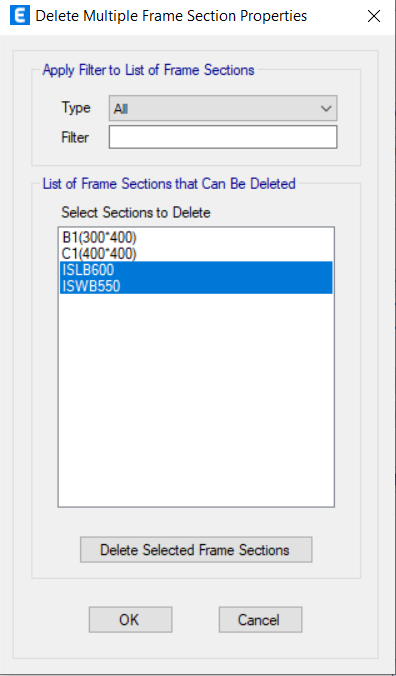Click the Filter label
396x676 pixels.
[75, 138]
